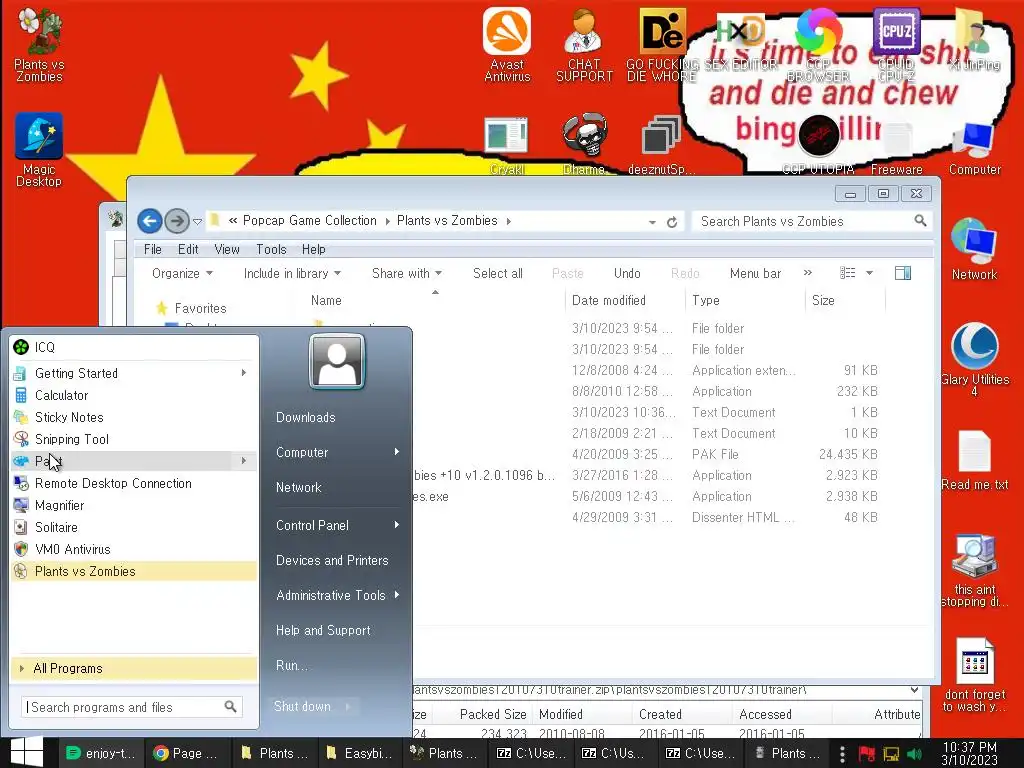The height and width of the screenshot is (768, 1024).
Task: Expand Getting Started submenu arrow
Action: [244, 373]
